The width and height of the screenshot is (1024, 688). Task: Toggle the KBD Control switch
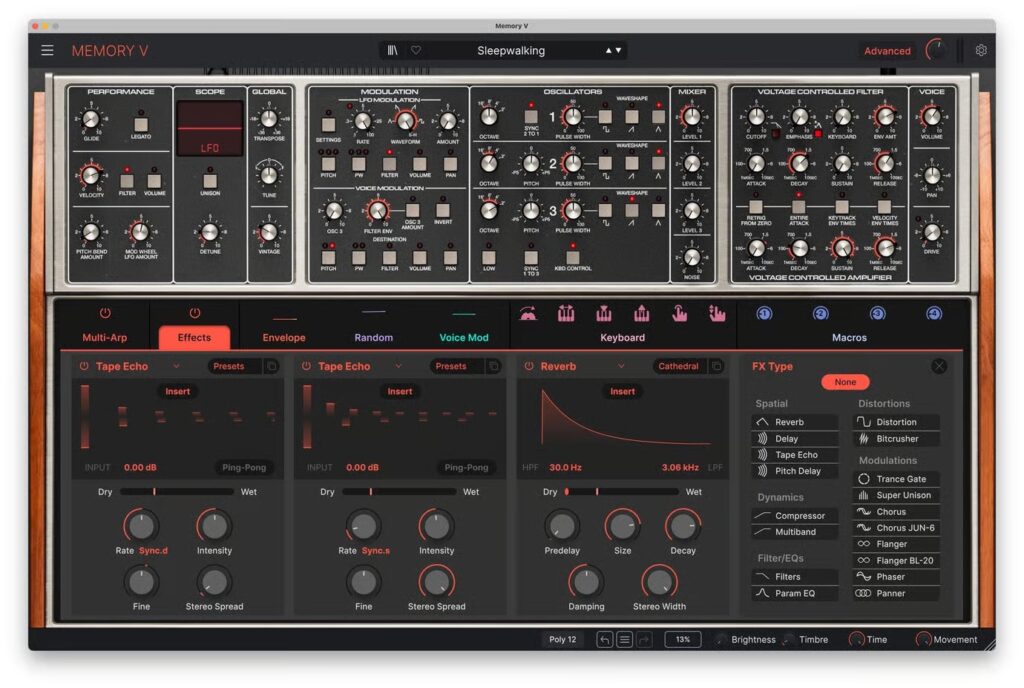[x=573, y=257]
